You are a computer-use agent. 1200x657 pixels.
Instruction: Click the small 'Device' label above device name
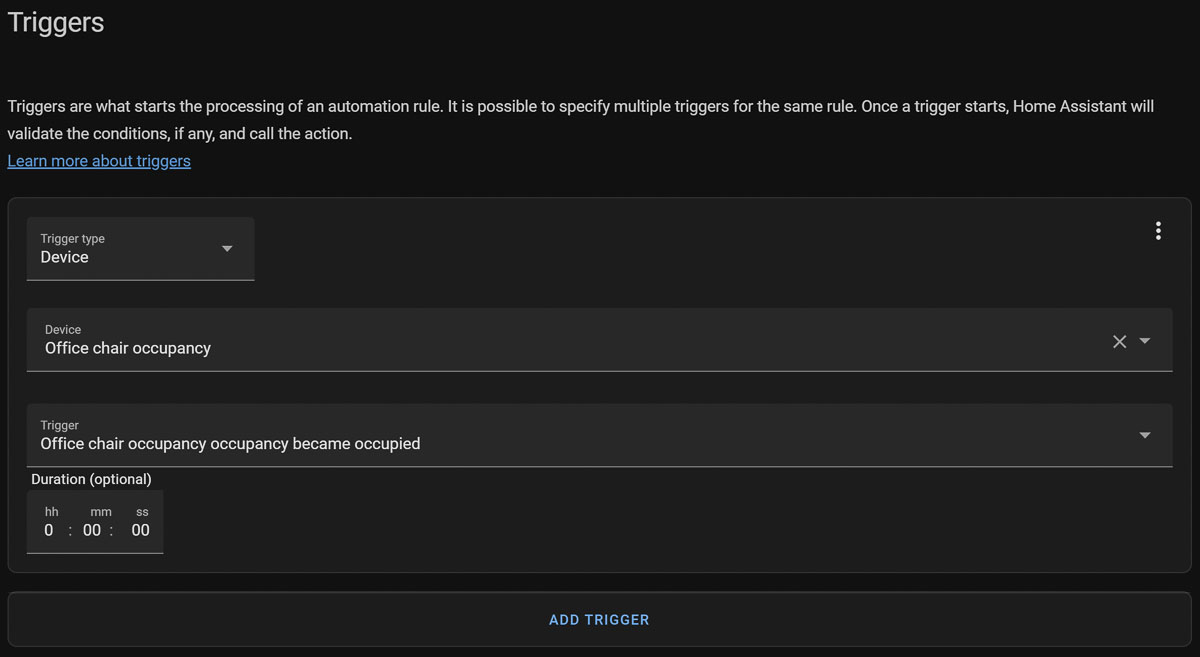[63, 329]
